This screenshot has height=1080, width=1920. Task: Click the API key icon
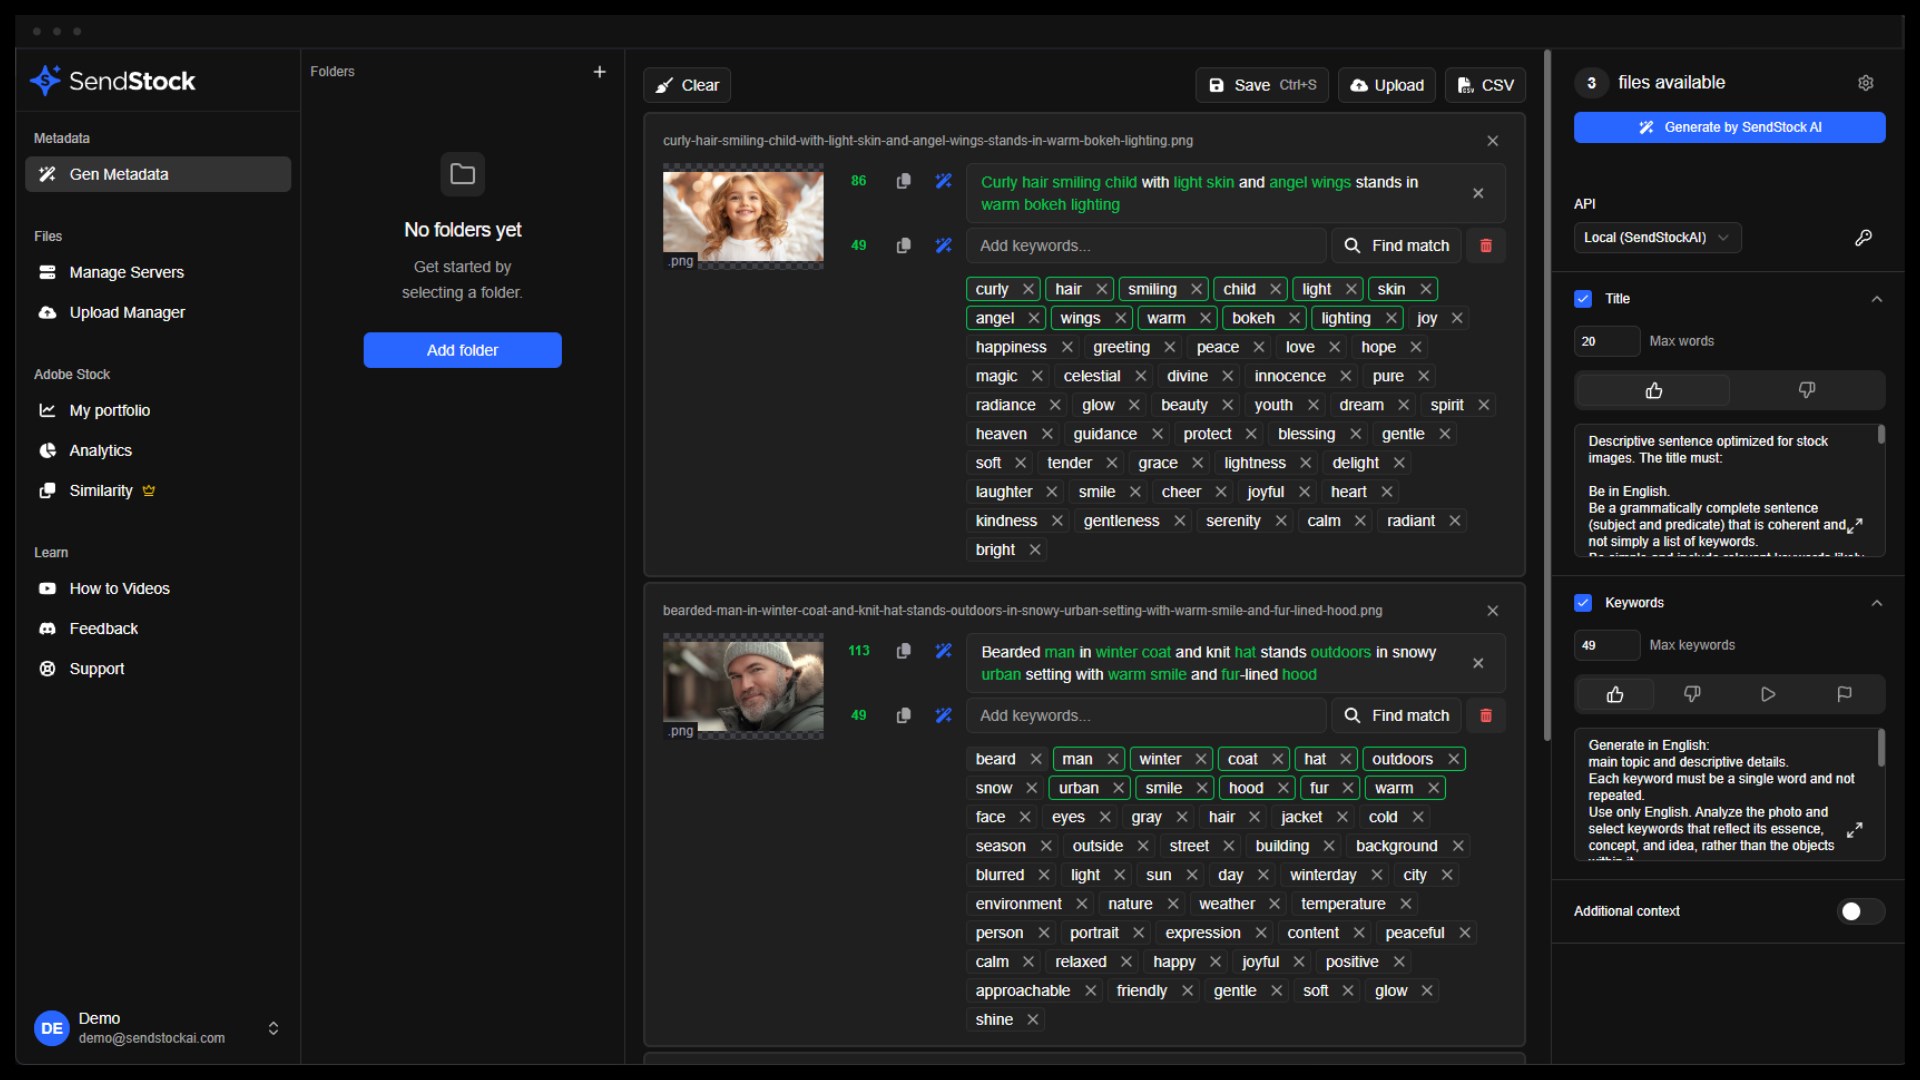point(1863,238)
